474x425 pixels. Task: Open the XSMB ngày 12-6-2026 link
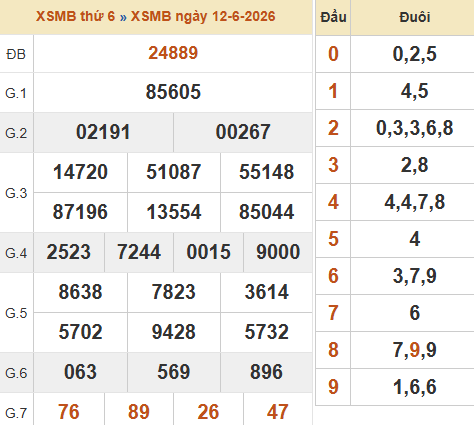coord(203,16)
